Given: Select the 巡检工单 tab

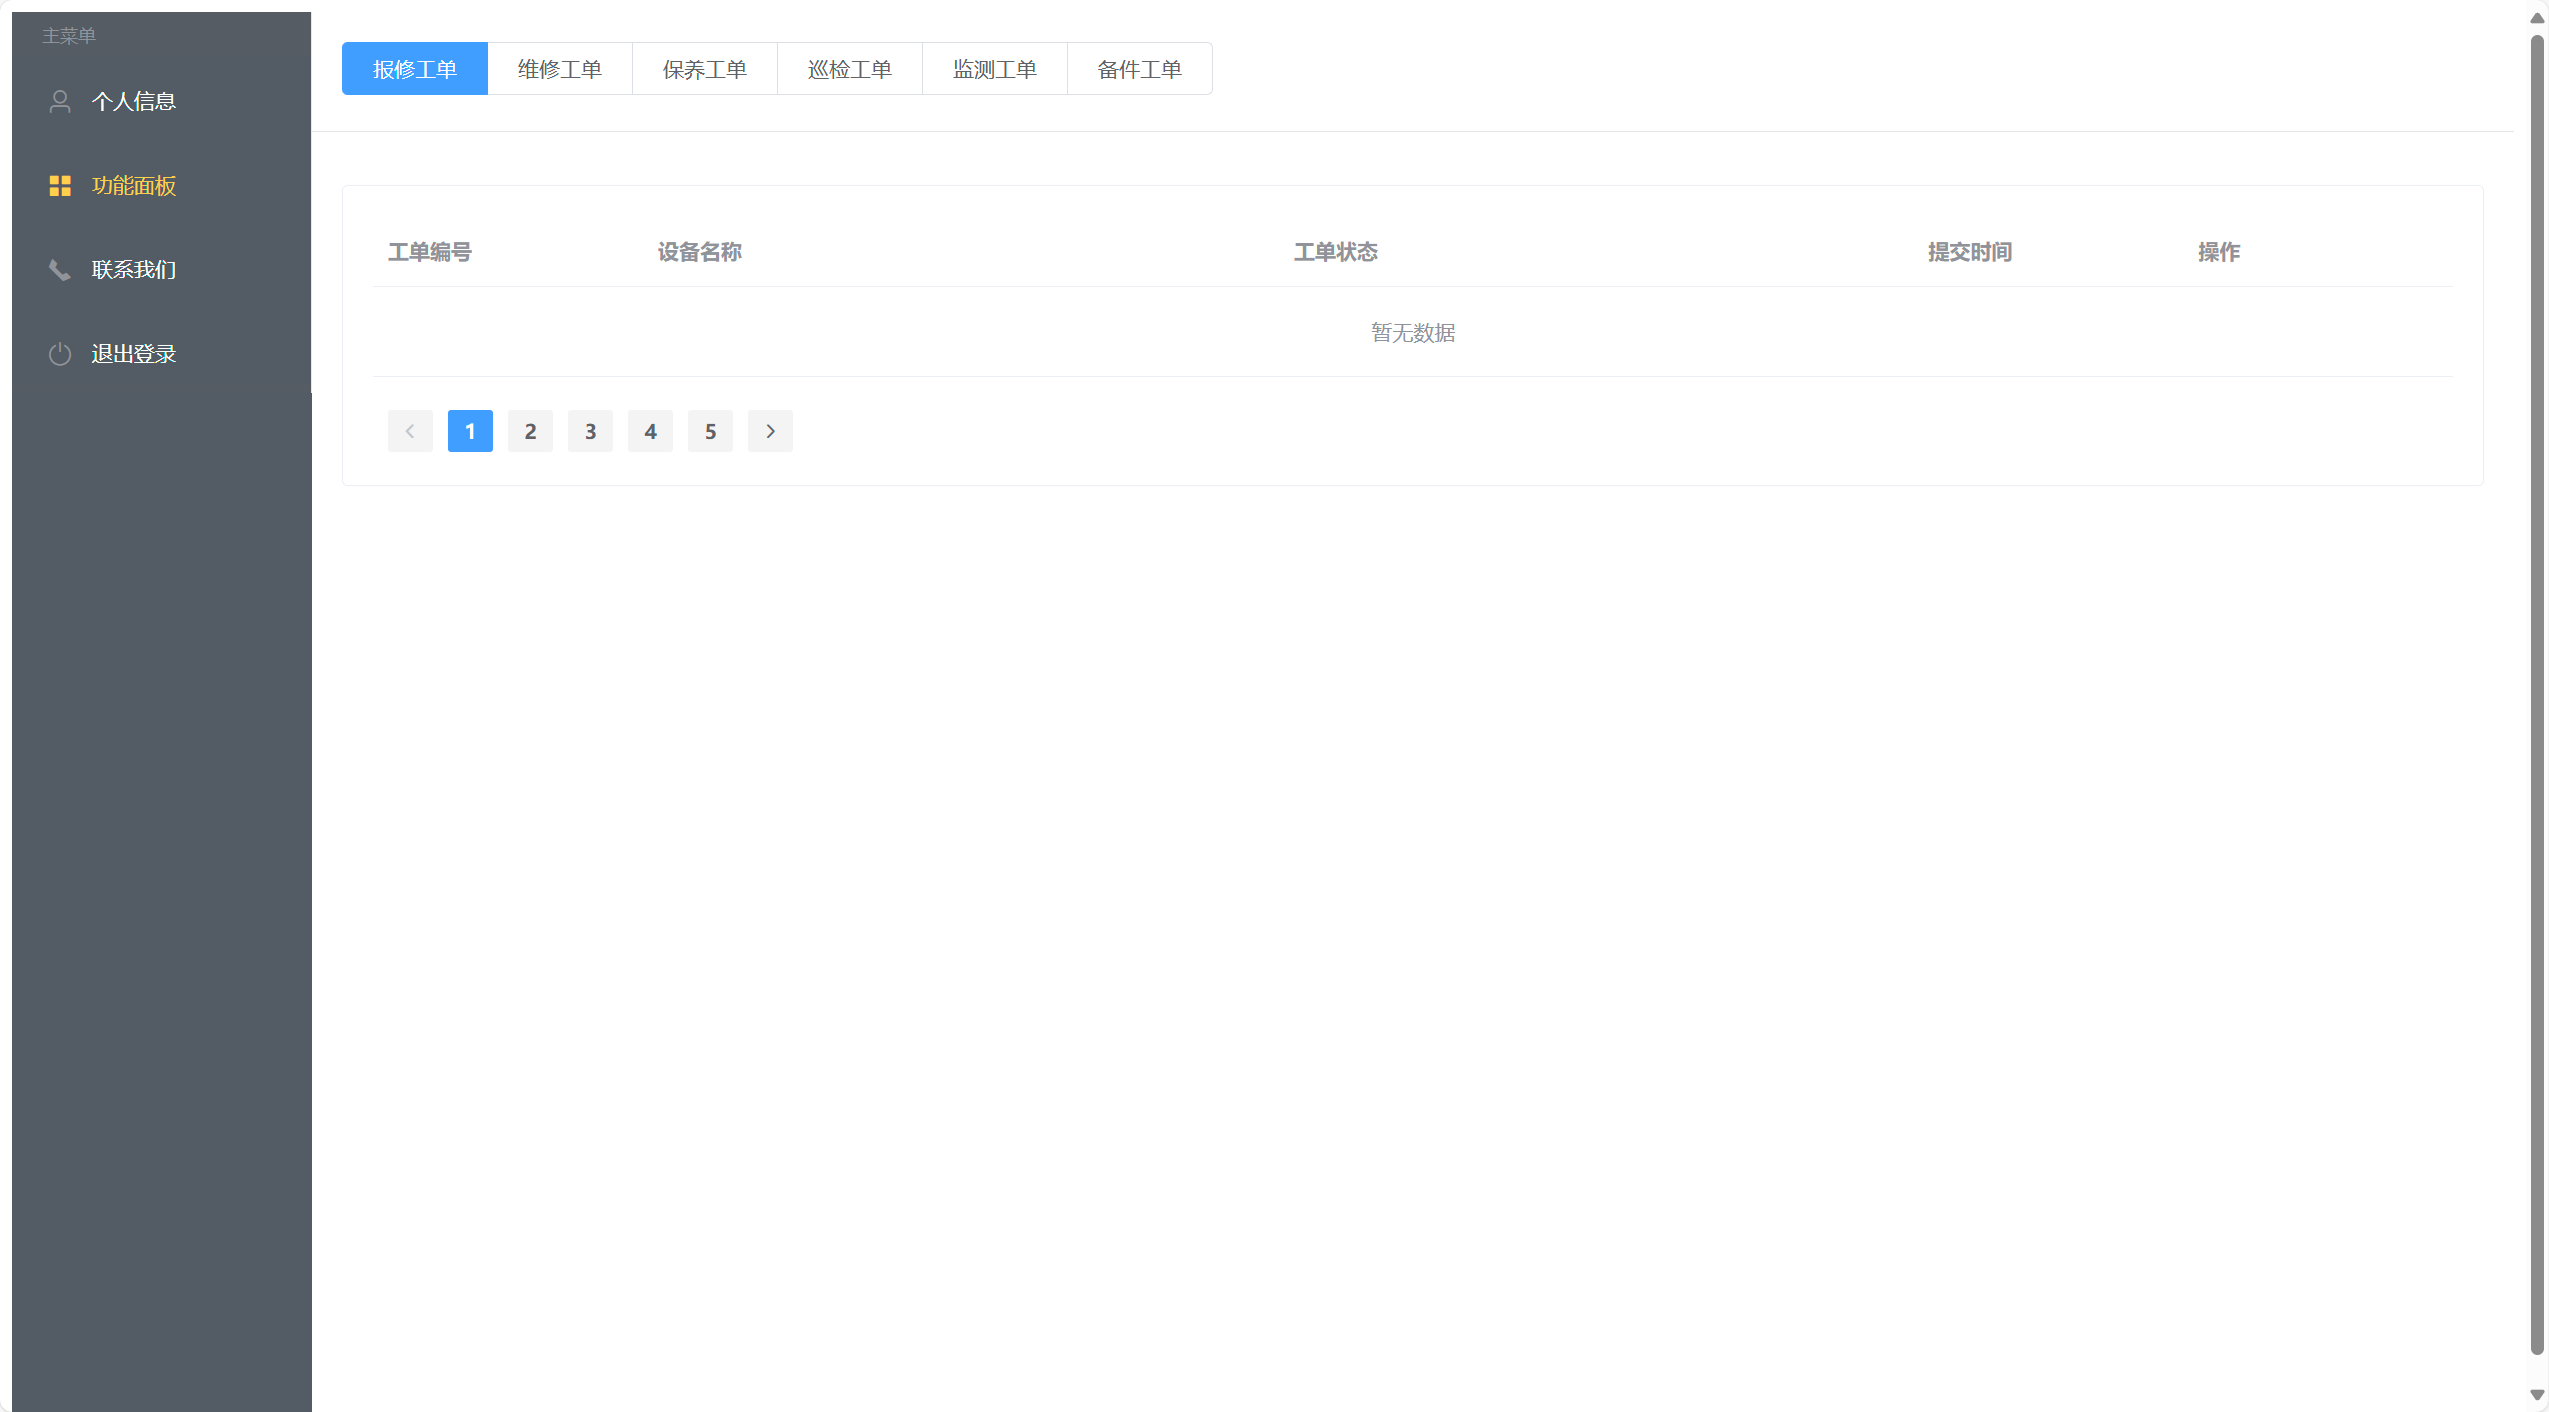Looking at the screenshot, I should tap(849, 69).
